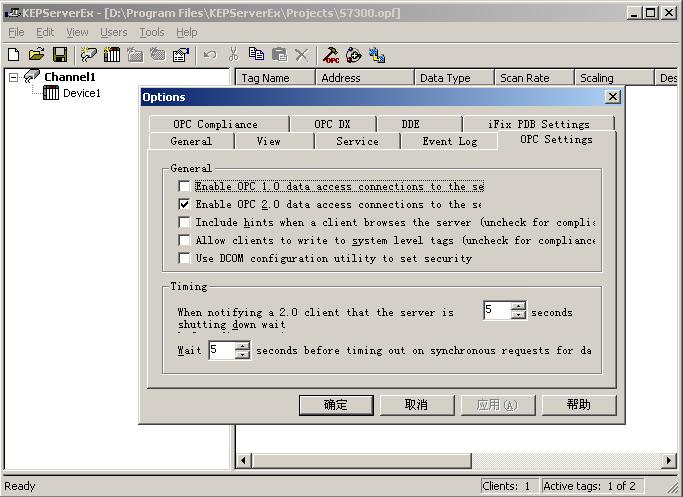Decrease synchronous request Wait value down arrow

click(x=242, y=355)
